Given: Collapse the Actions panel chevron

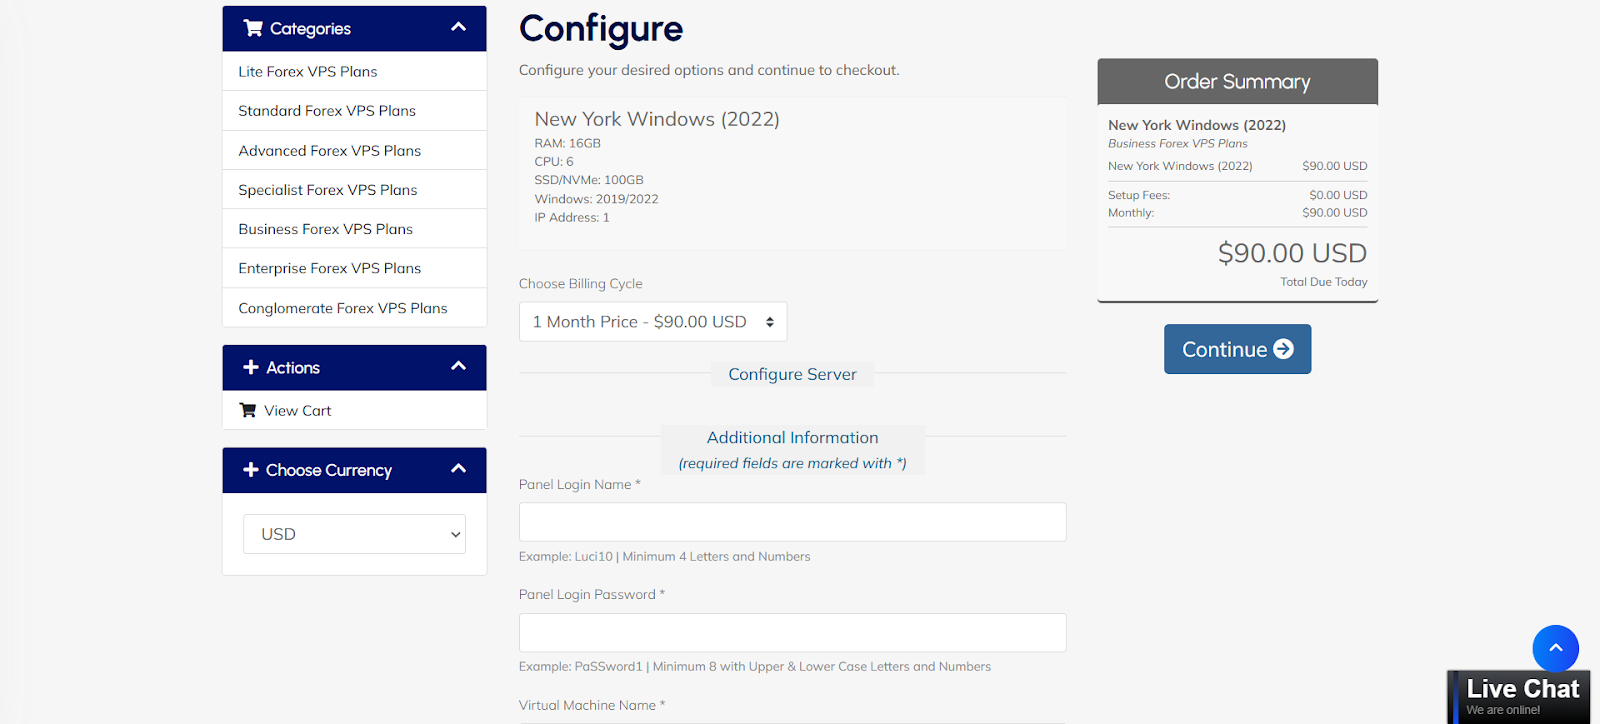Looking at the screenshot, I should tap(459, 366).
